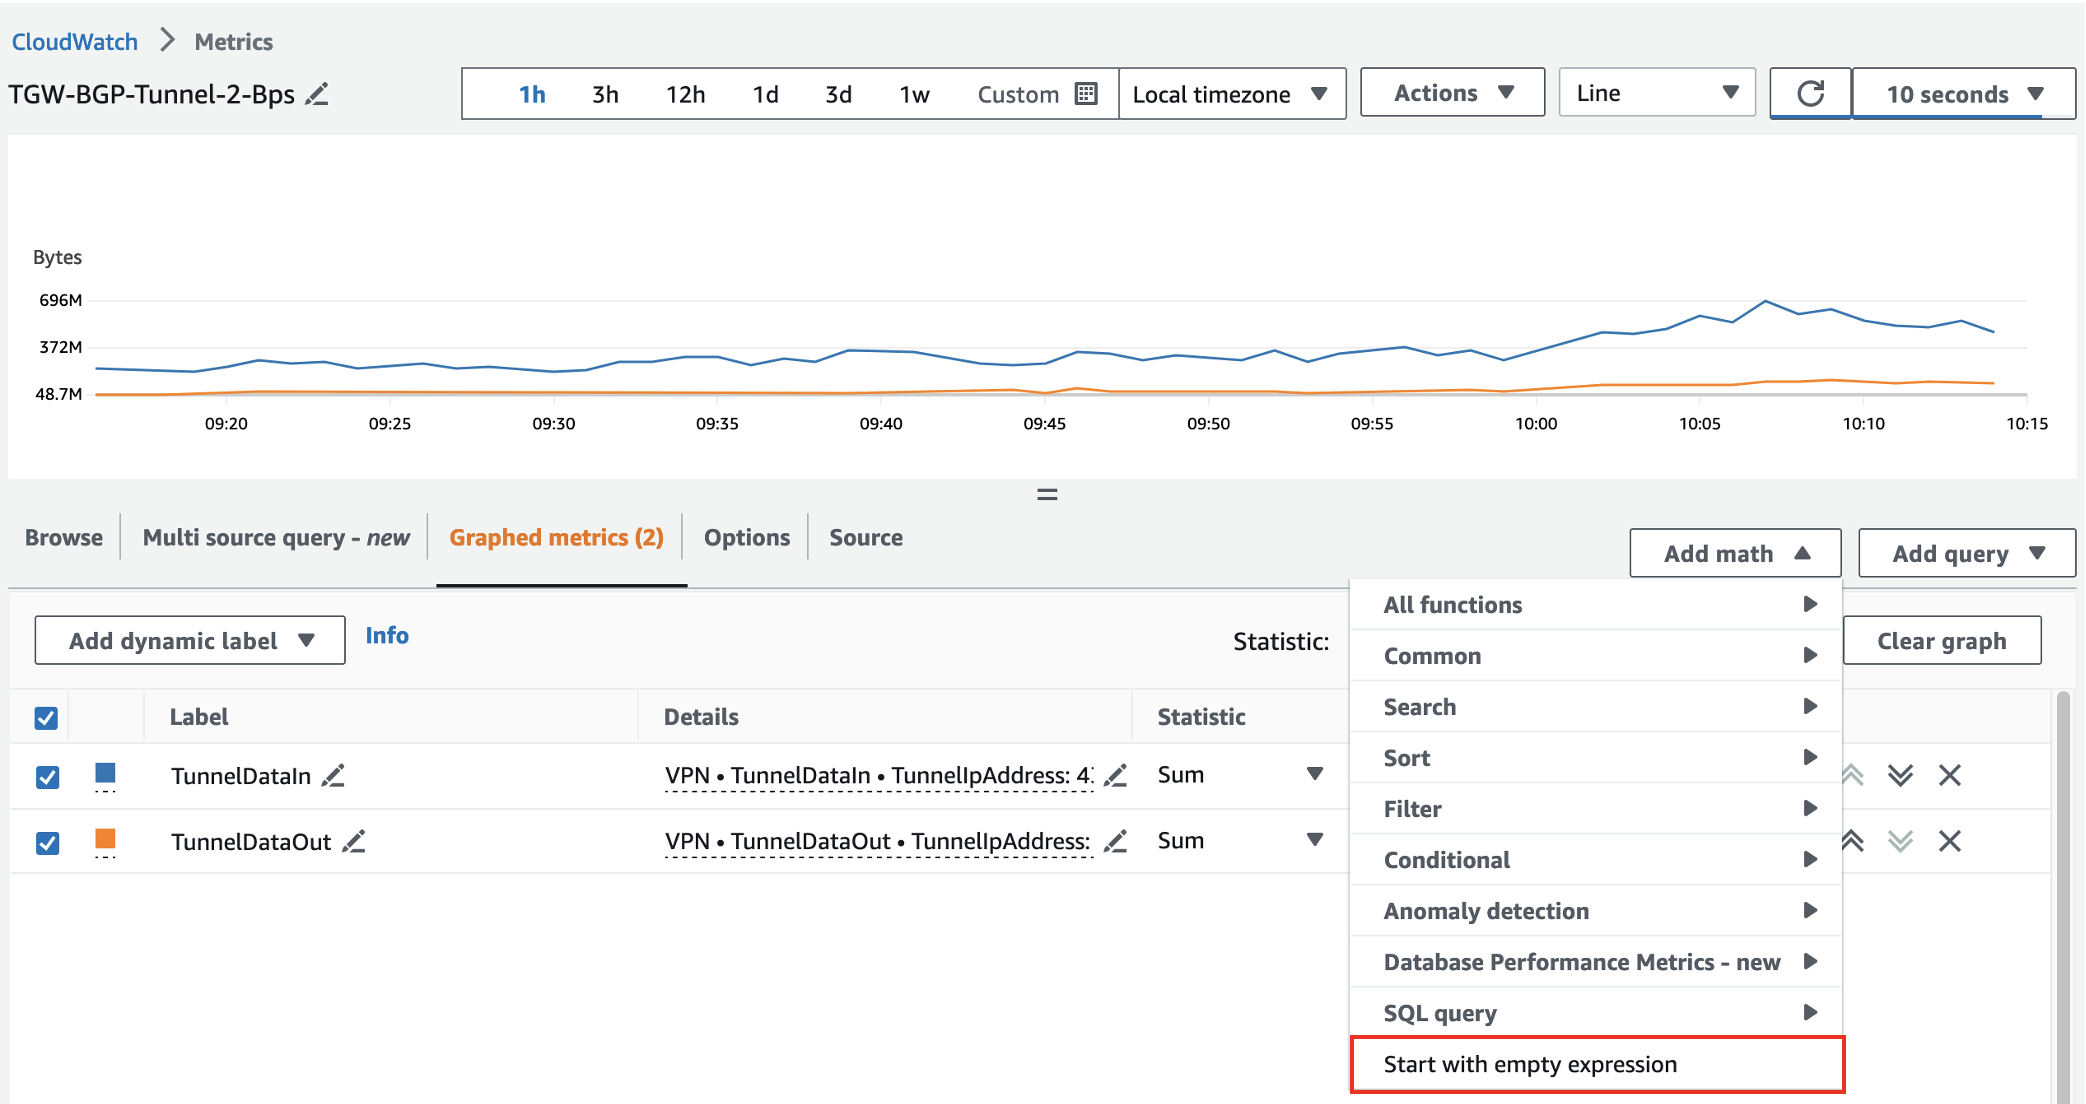Edit the TunnelDataIn label with pencil icon
2086x1104 pixels.
click(333, 776)
